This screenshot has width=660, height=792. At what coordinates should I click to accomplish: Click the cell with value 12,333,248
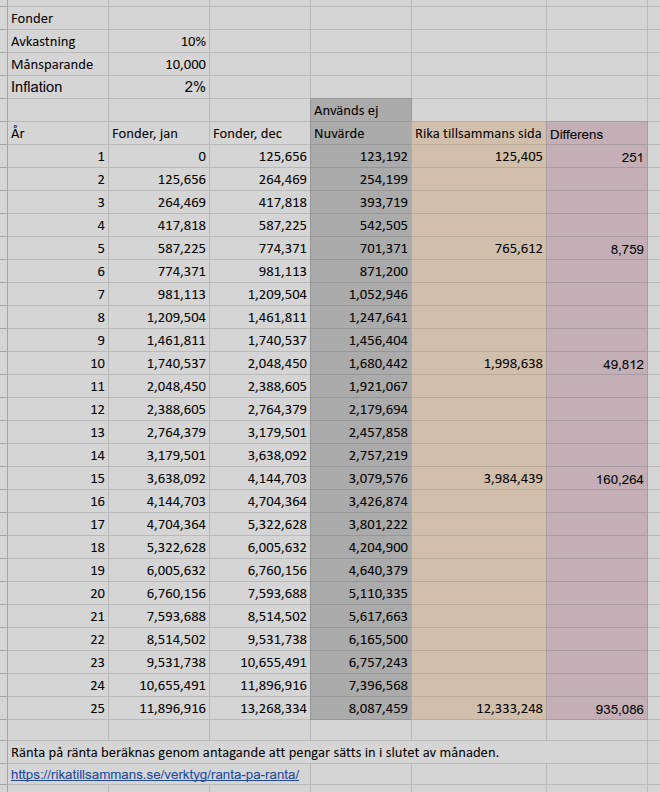pos(478,708)
